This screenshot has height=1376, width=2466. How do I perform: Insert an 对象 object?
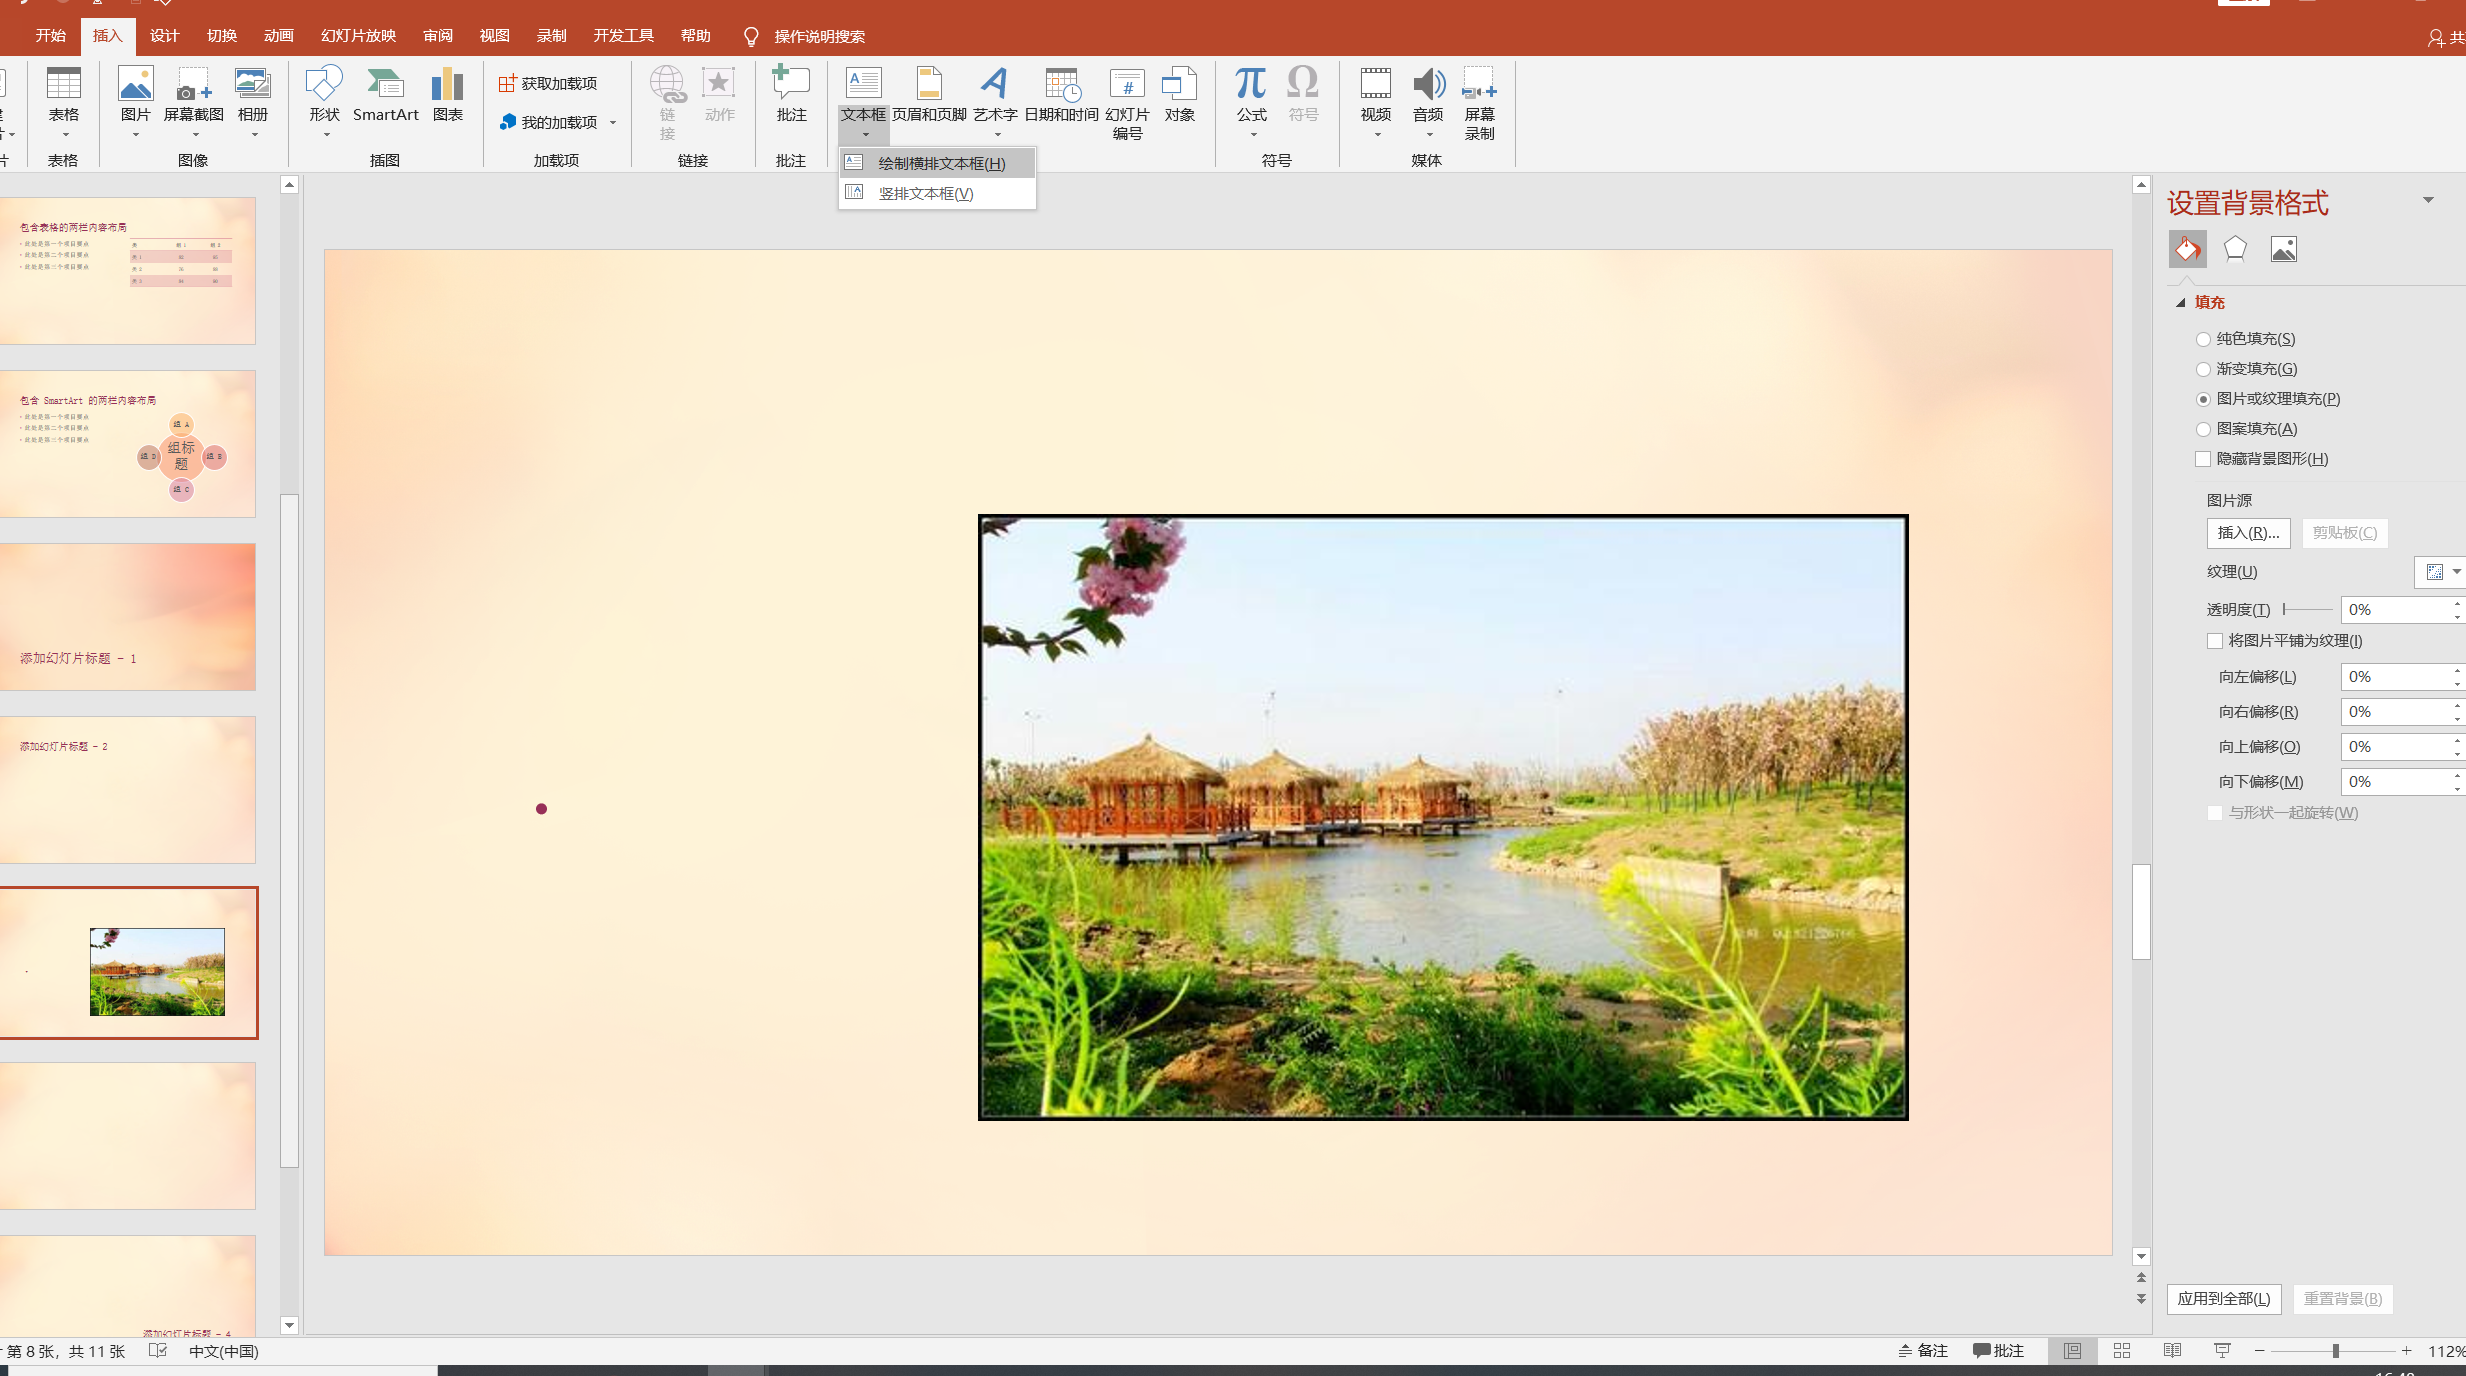click(1180, 96)
